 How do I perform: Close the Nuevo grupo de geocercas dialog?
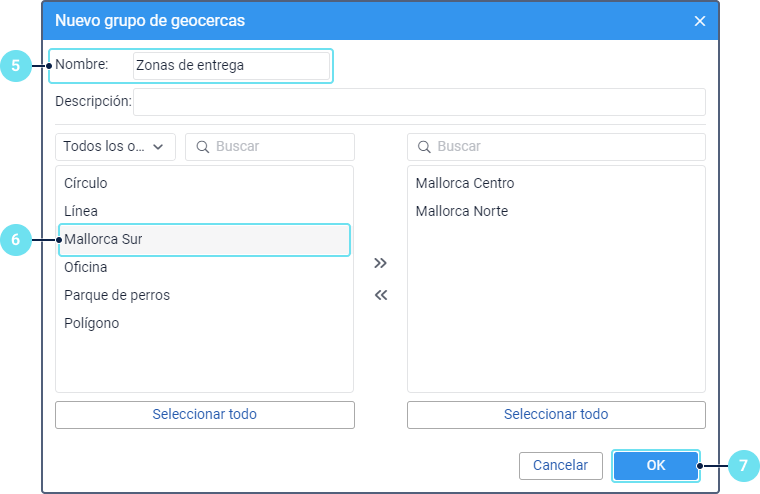tap(700, 21)
